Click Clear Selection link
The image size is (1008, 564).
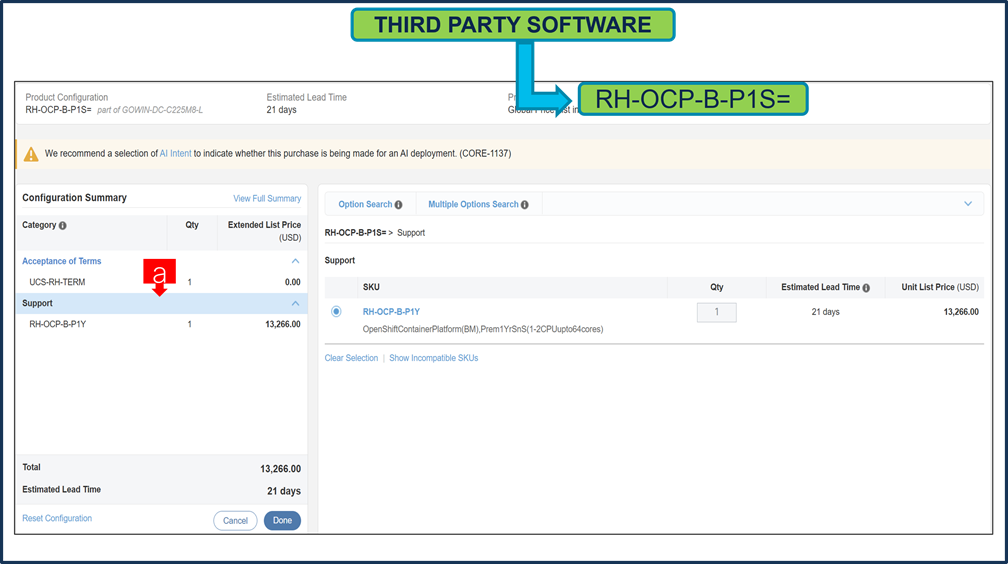(x=351, y=358)
